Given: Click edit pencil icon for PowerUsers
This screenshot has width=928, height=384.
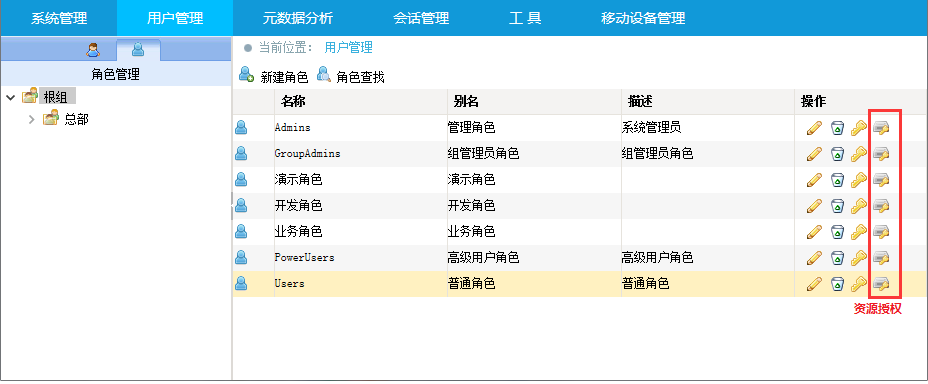Looking at the screenshot, I should point(814,258).
